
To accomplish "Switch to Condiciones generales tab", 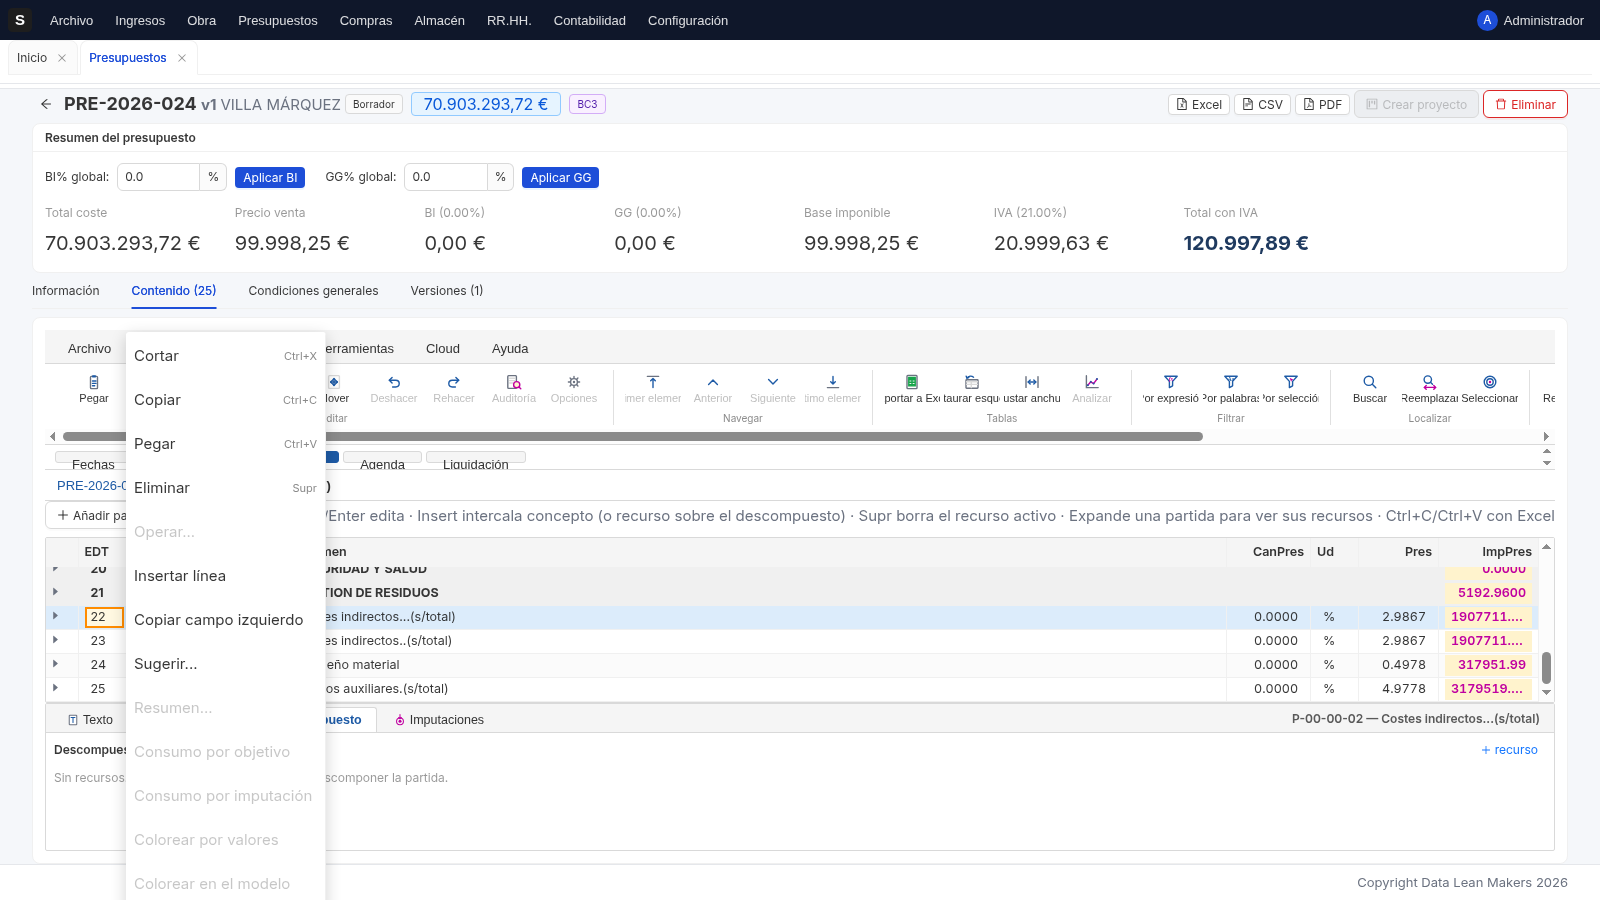I will coord(313,291).
